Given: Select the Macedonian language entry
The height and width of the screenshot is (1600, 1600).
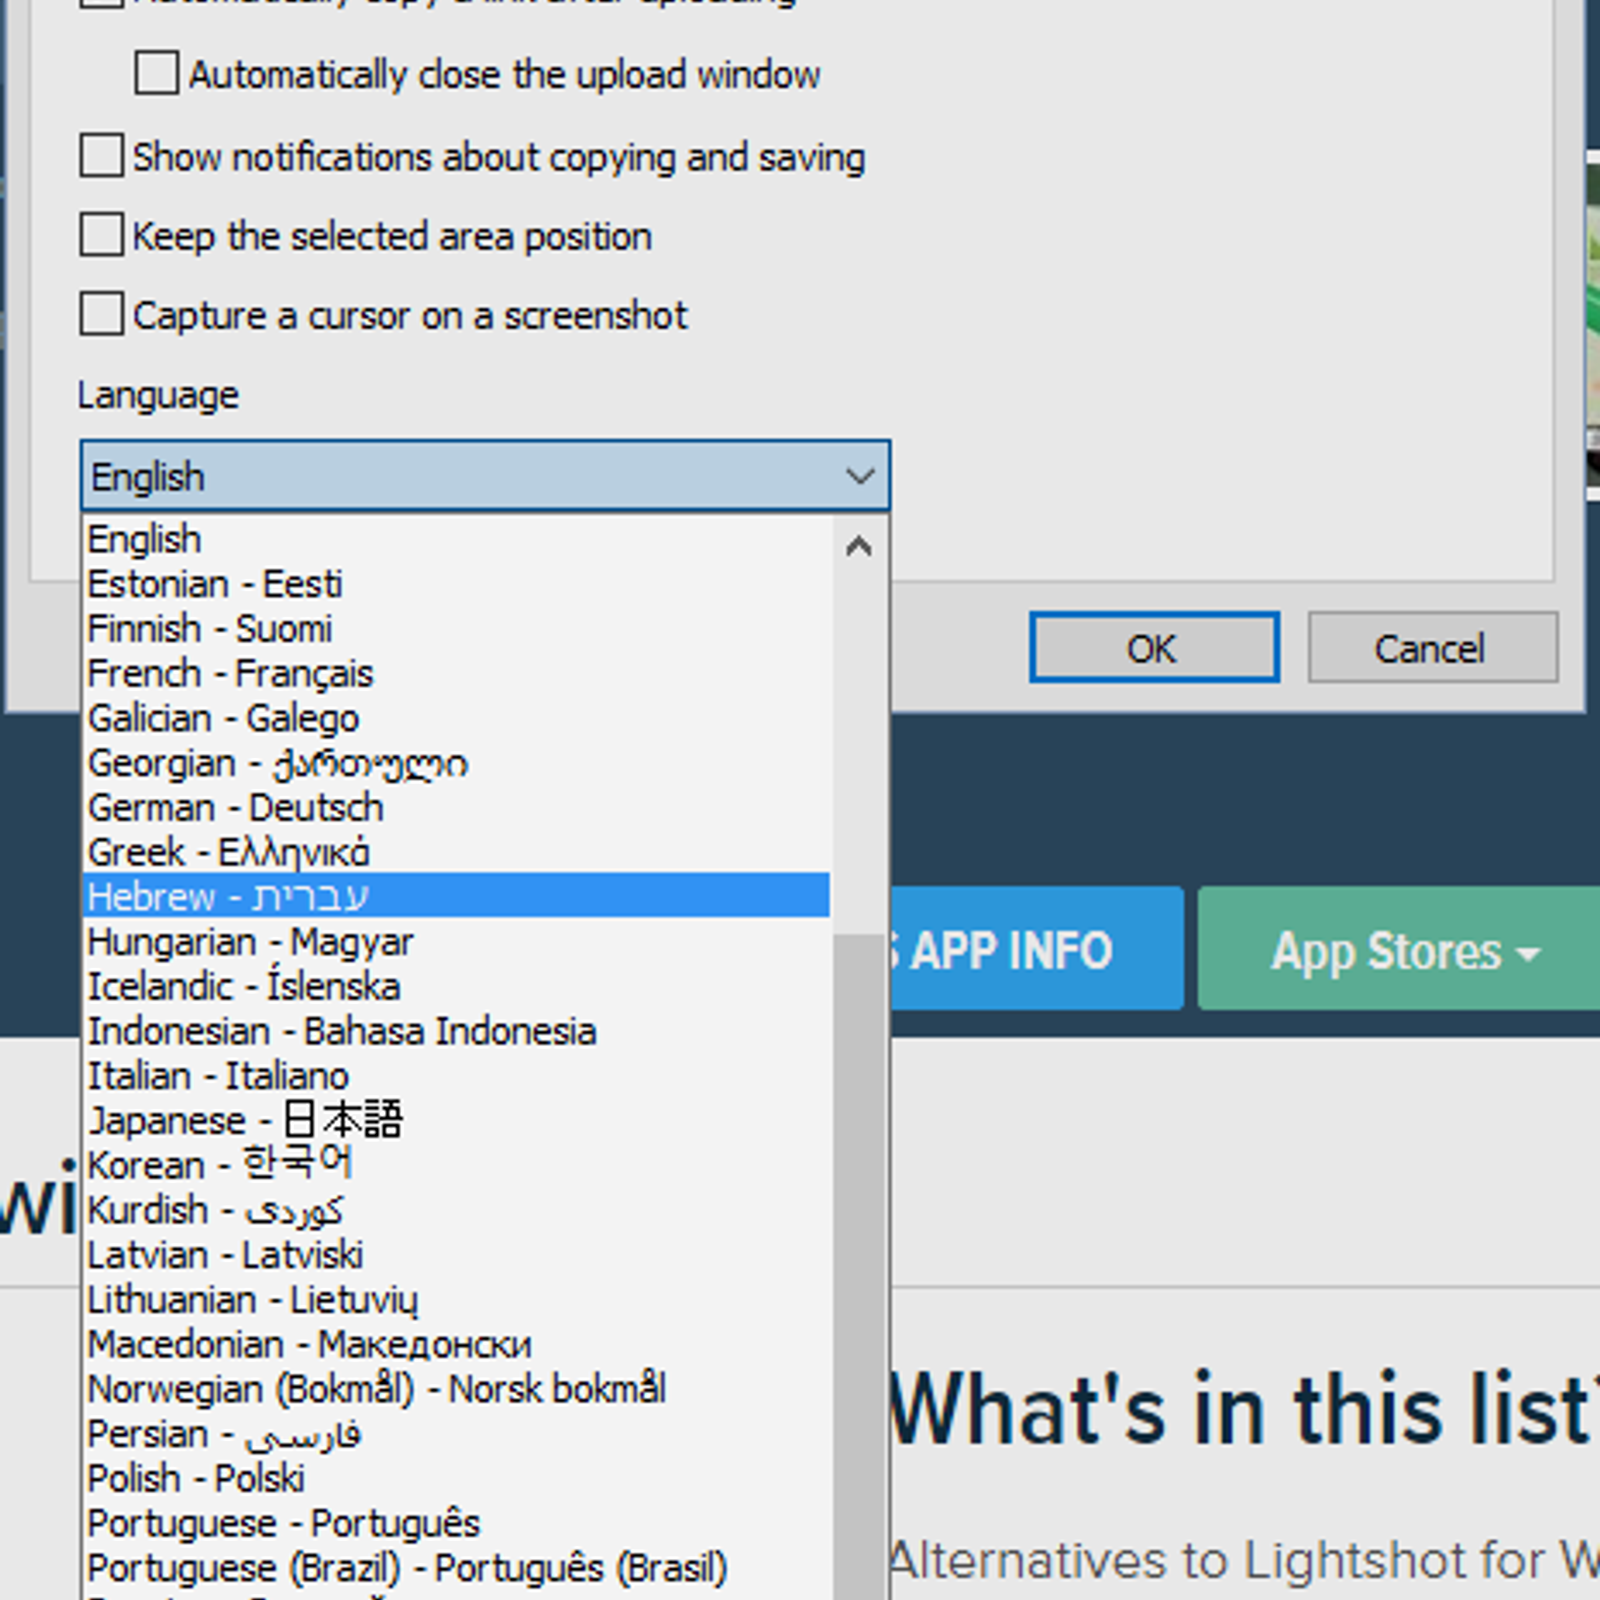Looking at the screenshot, I should [456, 1344].
